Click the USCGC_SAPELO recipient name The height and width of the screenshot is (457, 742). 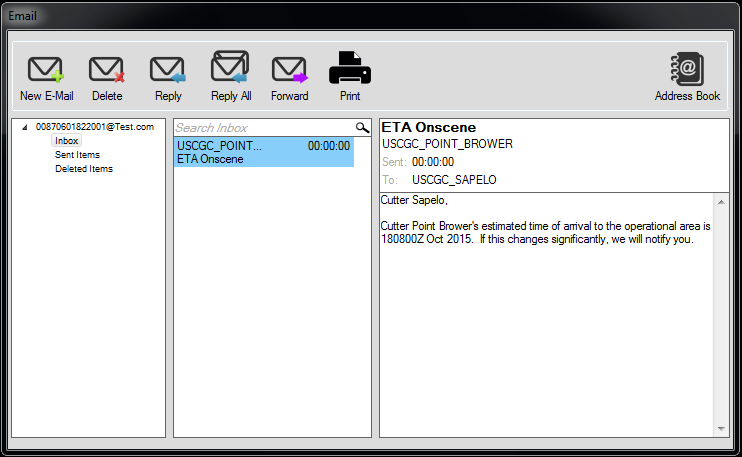(x=454, y=180)
